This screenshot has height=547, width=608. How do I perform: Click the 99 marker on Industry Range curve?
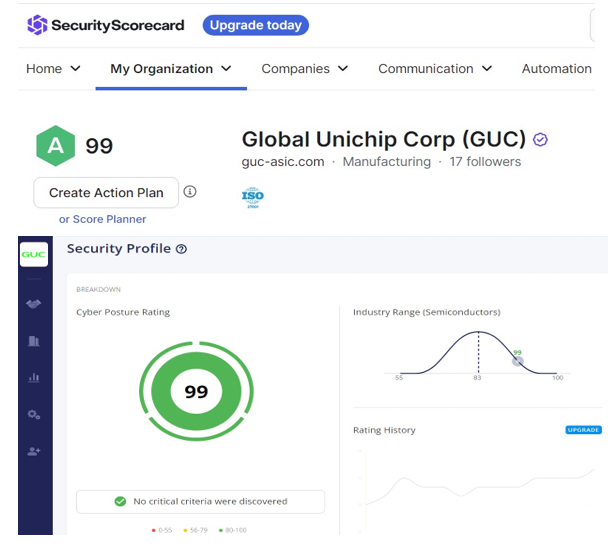click(x=517, y=360)
